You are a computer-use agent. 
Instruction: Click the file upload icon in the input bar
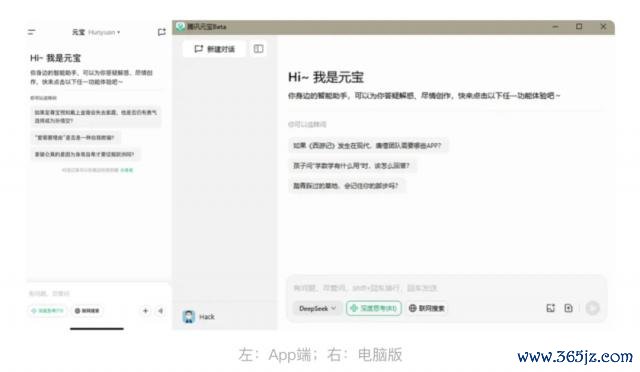pyautogui.click(x=569, y=308)
